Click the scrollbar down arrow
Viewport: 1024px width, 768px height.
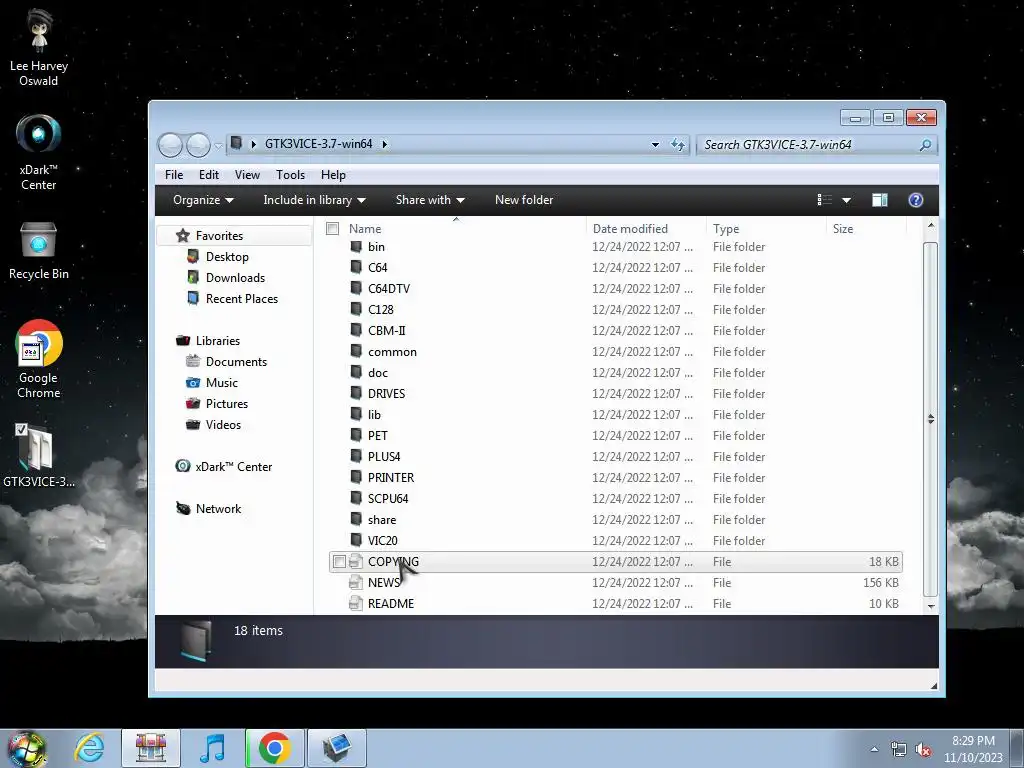coord(931,606)
